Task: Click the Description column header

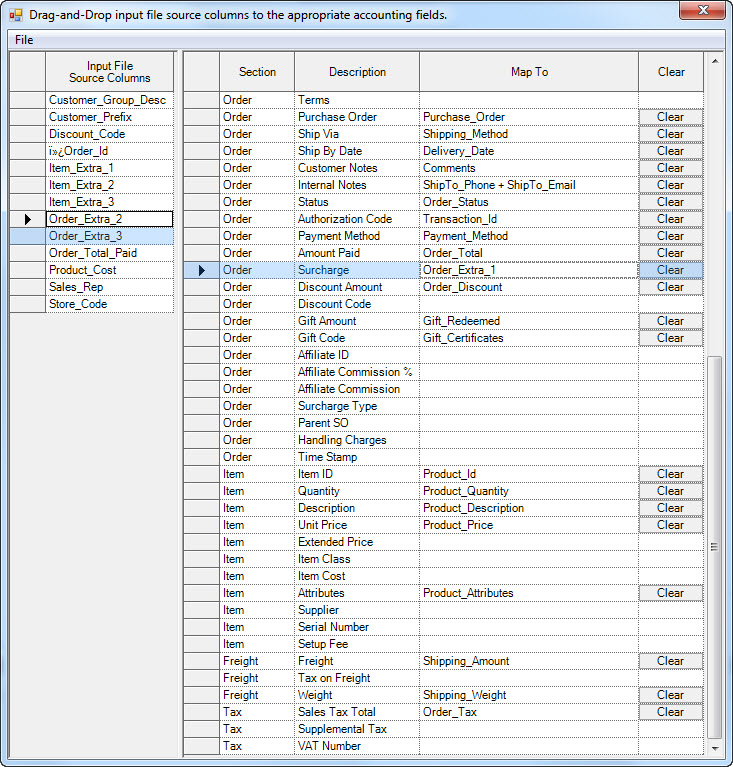Action: tap(357, 72)
